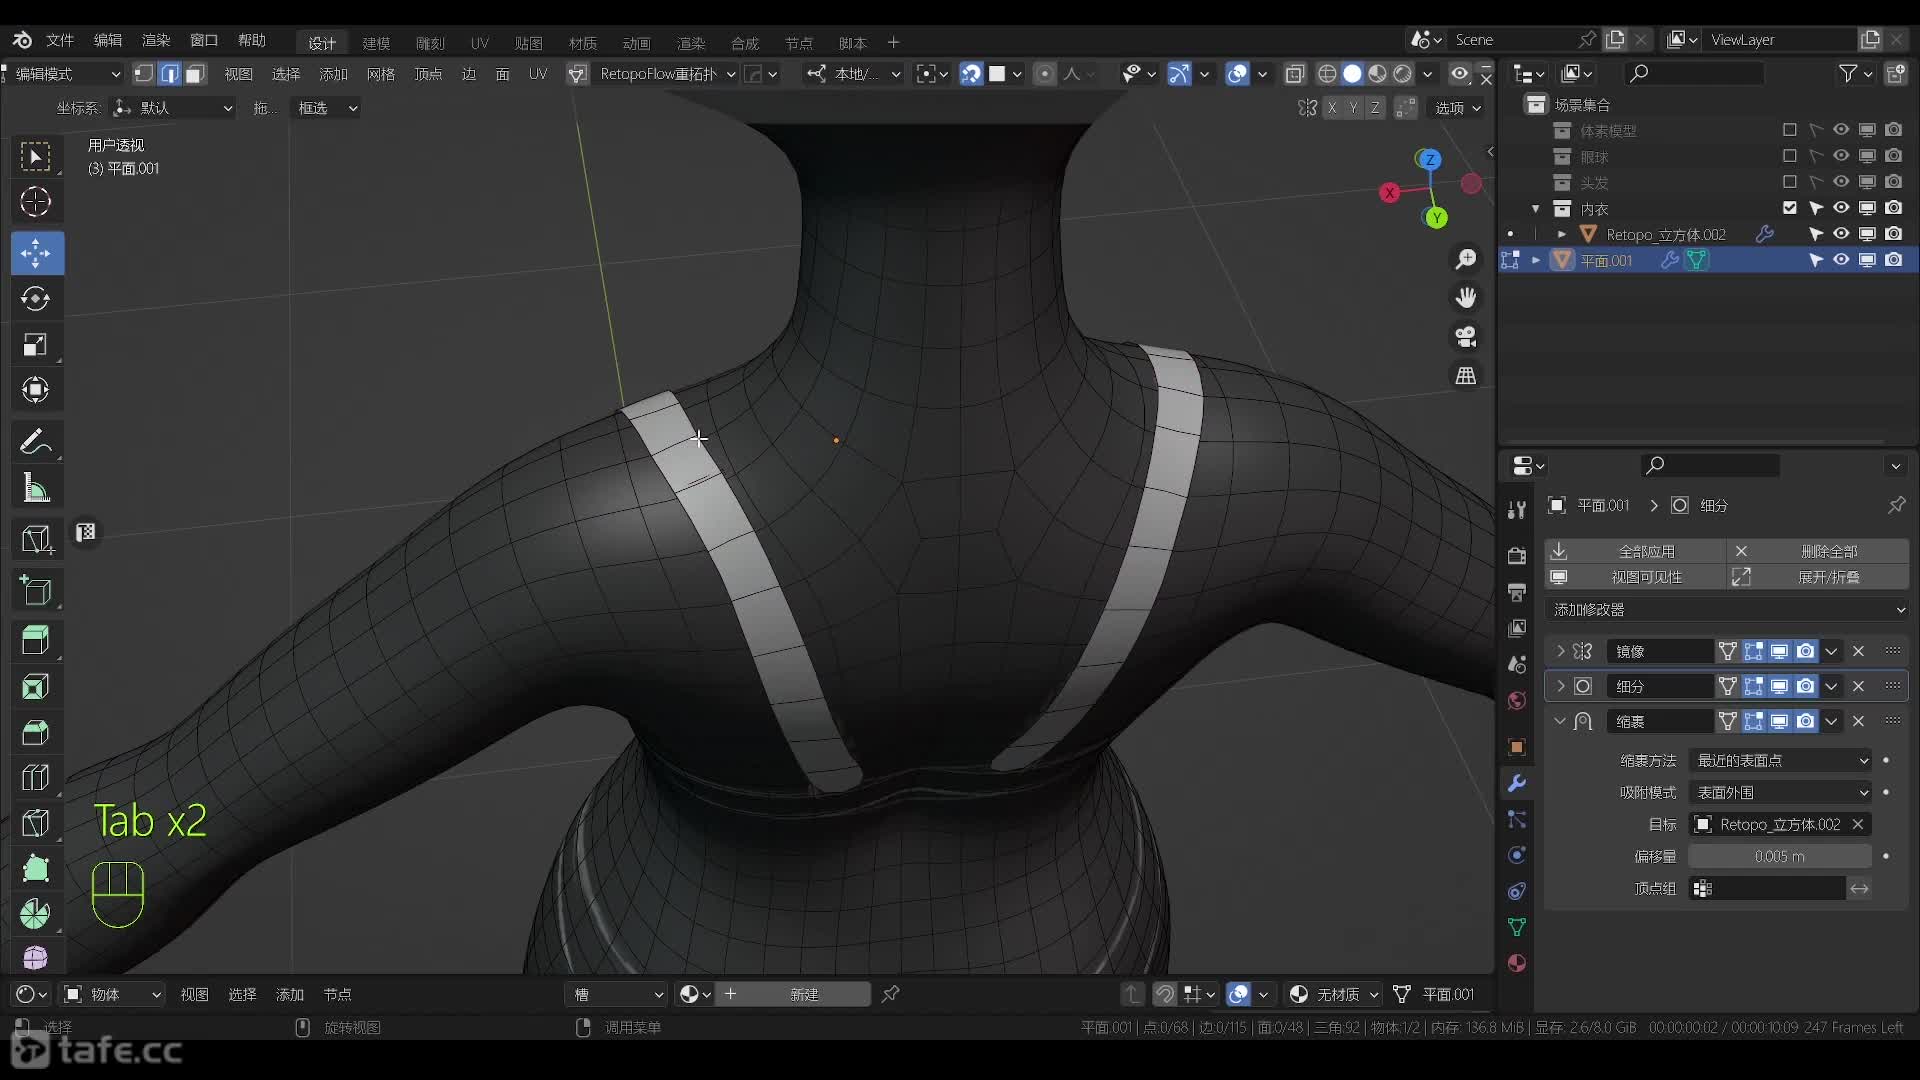Switch to the 建模 workspace tab
Viewport: 1920px width, 1080px height.
(376, 43)
